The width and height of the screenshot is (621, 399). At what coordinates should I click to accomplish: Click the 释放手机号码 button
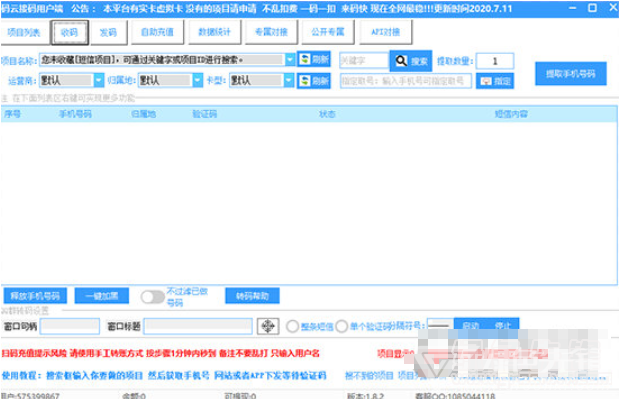pos(35,296)
